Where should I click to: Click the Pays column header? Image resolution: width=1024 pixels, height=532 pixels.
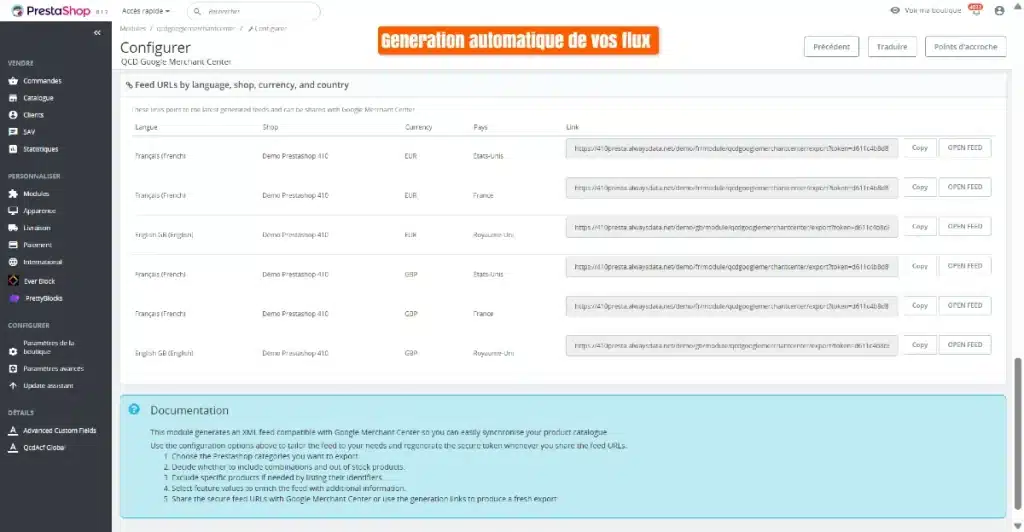coord(481,127)
